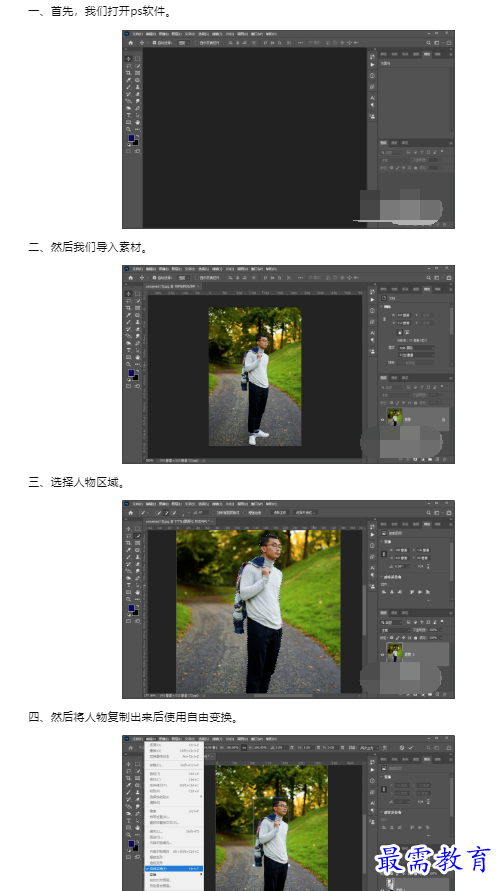Select the Hand tool in step two screenshot

tap(138, 358)
